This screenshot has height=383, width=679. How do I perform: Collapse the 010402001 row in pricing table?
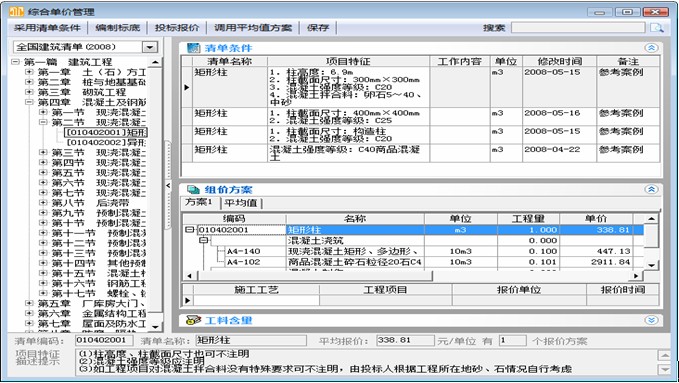tap(189, 230)
